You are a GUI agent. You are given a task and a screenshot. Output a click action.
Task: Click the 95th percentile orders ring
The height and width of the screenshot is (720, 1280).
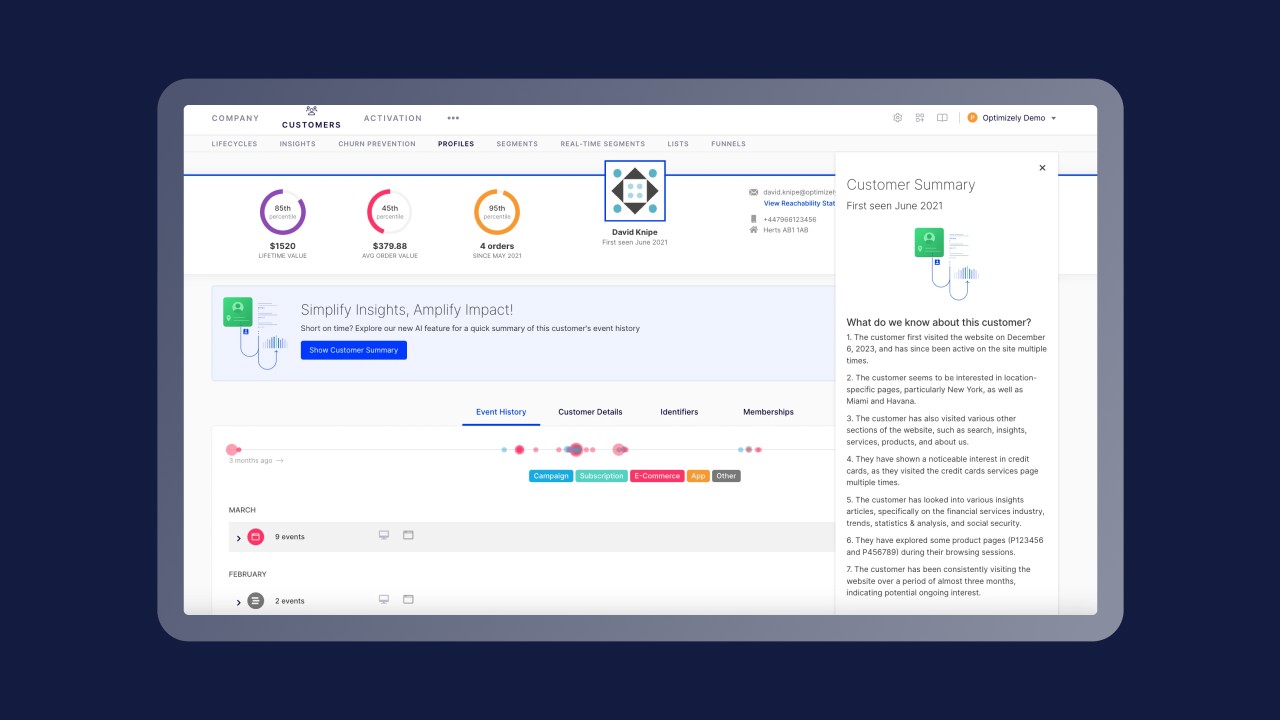(497, 212)
